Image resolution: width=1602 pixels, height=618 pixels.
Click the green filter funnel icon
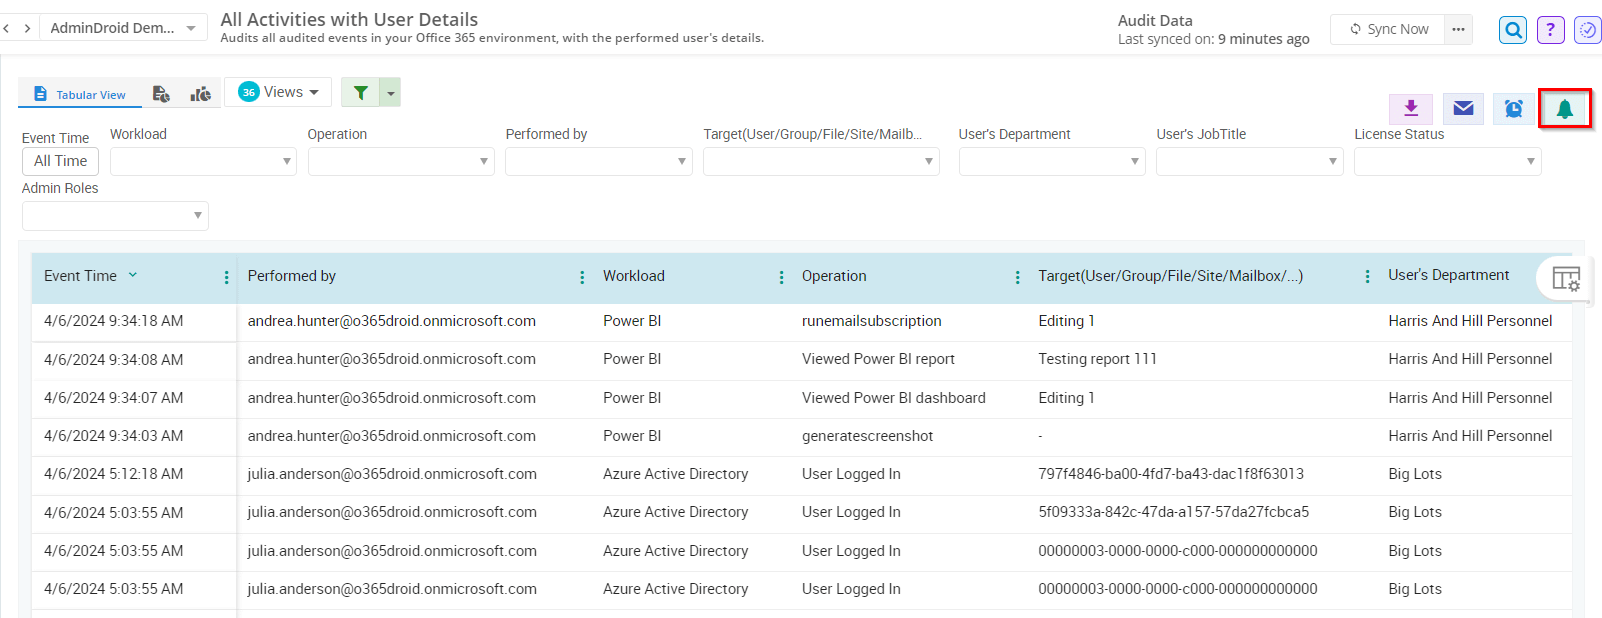pos(360,93)
